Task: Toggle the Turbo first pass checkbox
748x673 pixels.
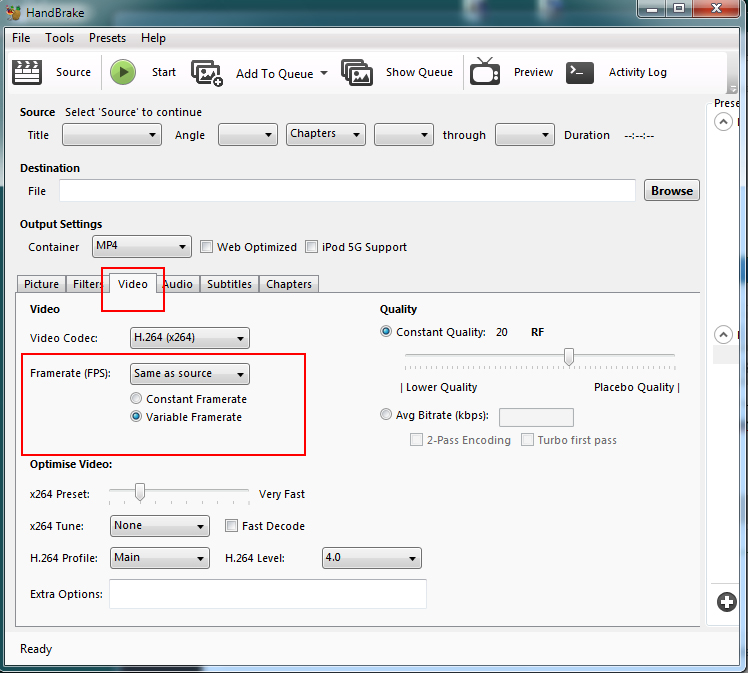Action: [x=527, y=439]
